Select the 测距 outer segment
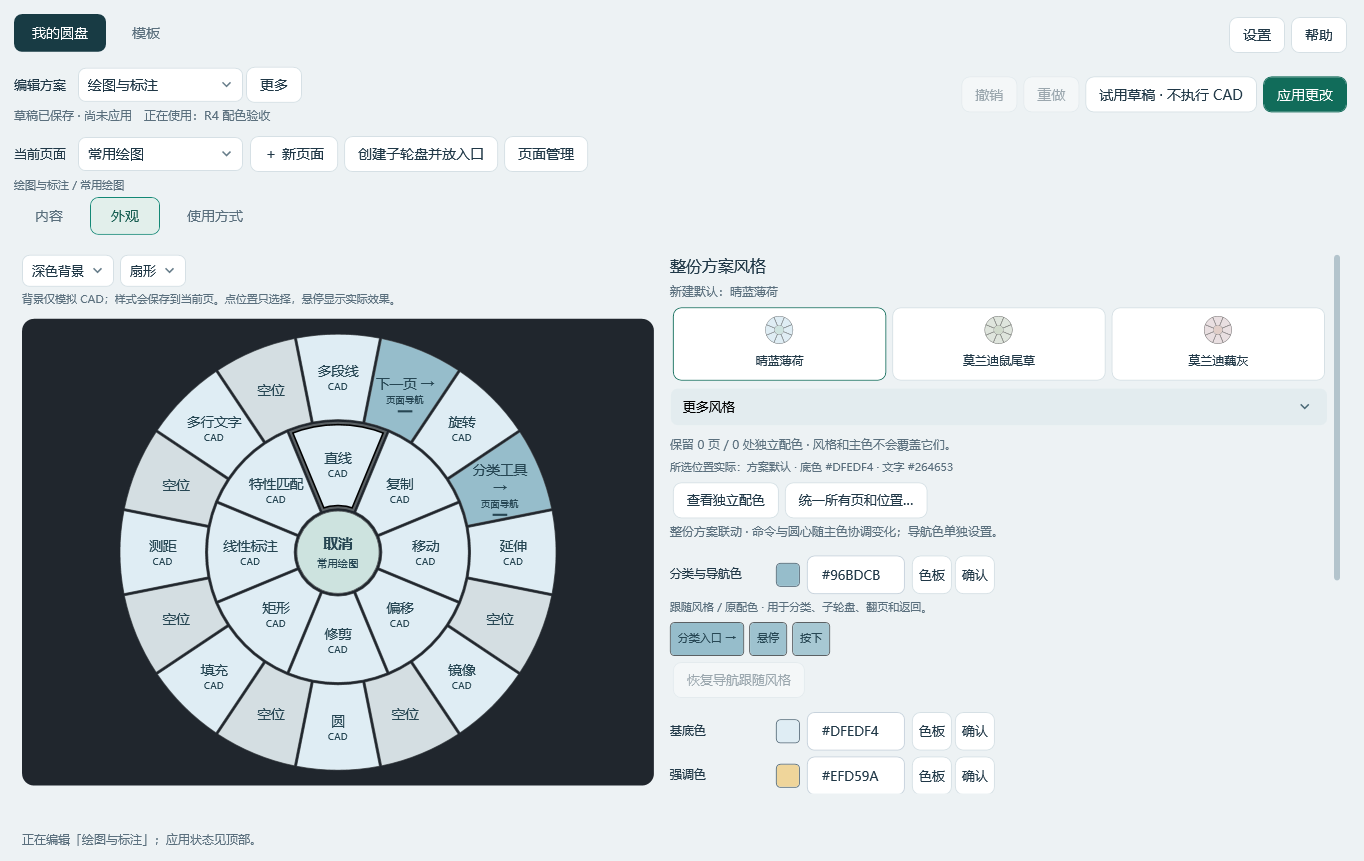The height and width of the screenshot is (861, 1364). [x=163, y=552]
